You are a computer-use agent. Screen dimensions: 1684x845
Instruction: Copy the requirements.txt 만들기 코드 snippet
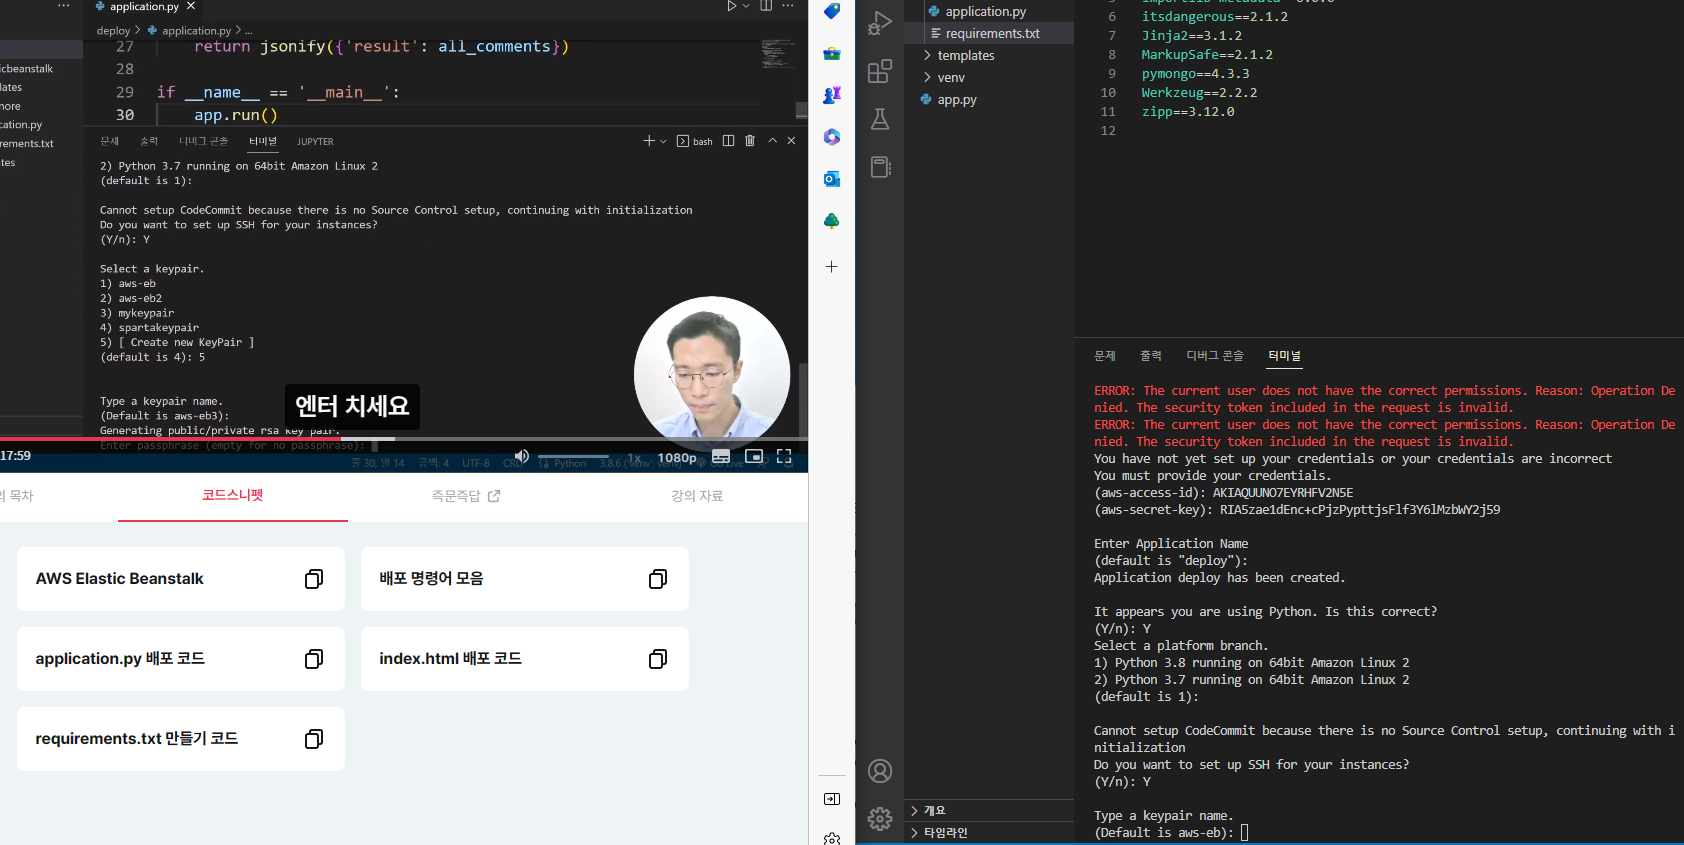[314, 739]
